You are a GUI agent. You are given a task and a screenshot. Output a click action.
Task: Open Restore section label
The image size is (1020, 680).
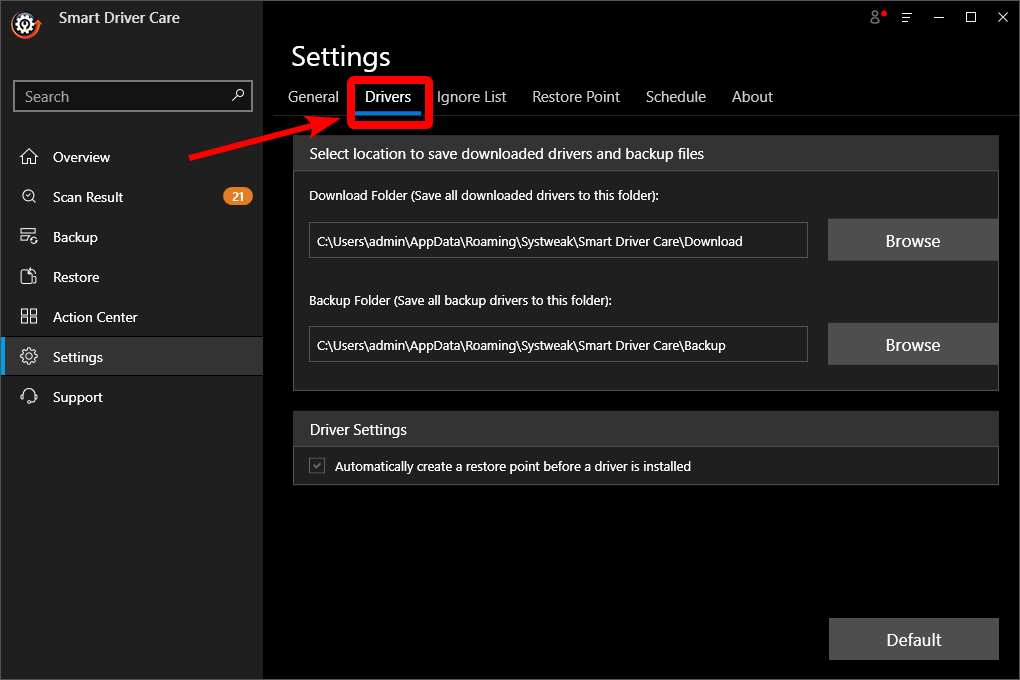tap(76, 277)
